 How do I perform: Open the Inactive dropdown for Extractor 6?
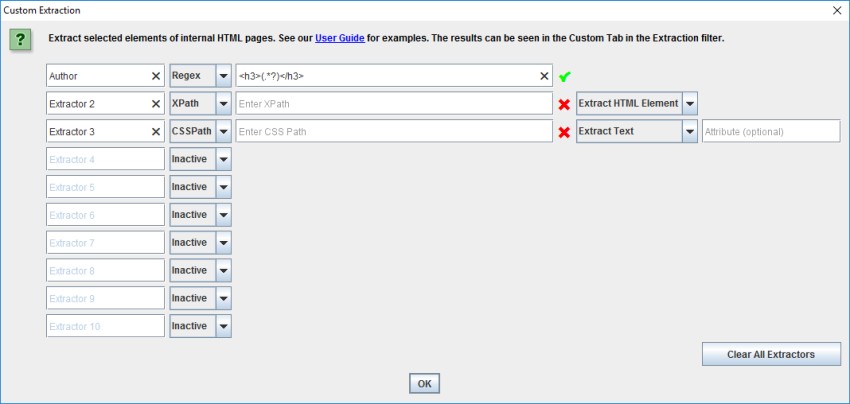201,215
